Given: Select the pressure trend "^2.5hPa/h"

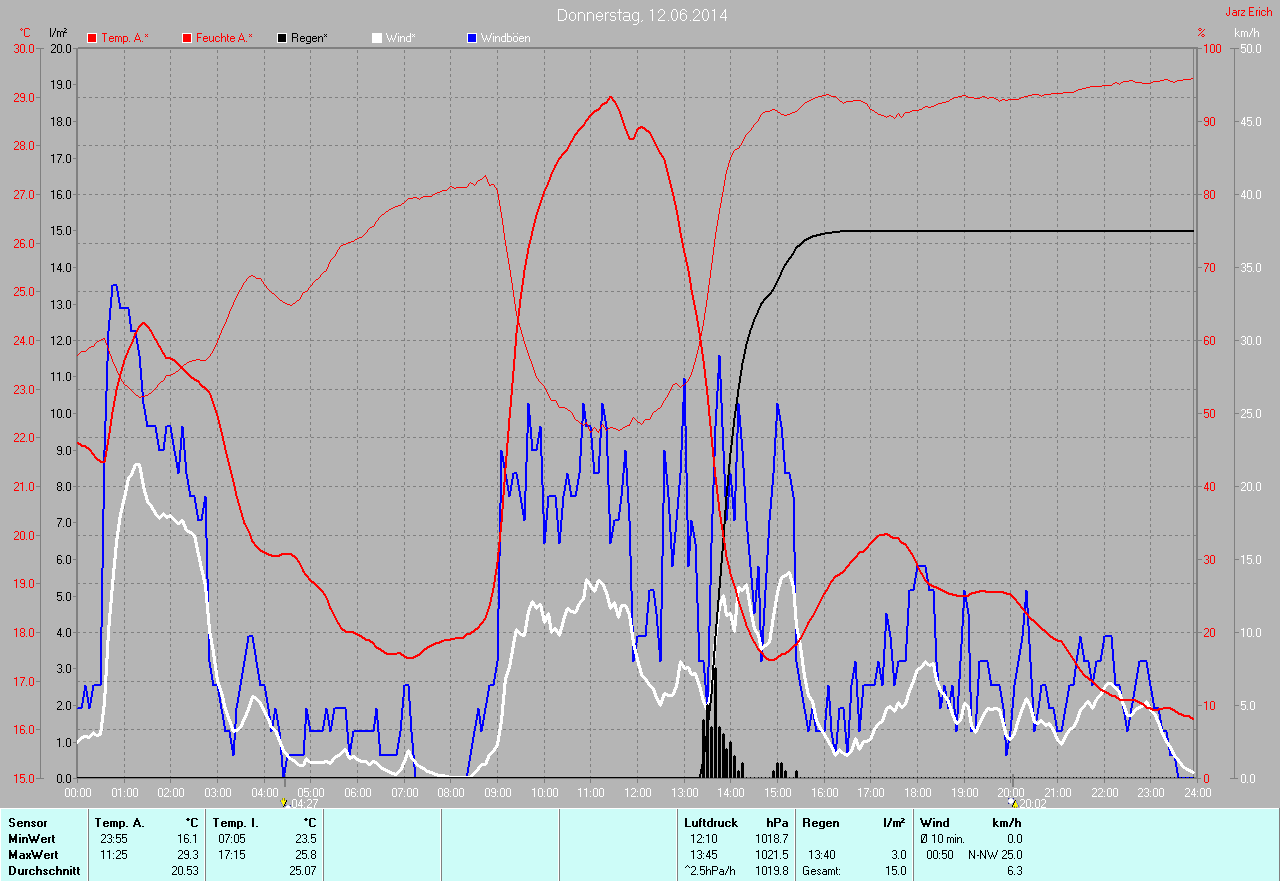Looking at the screenshot, I should (x=712, y=871).
